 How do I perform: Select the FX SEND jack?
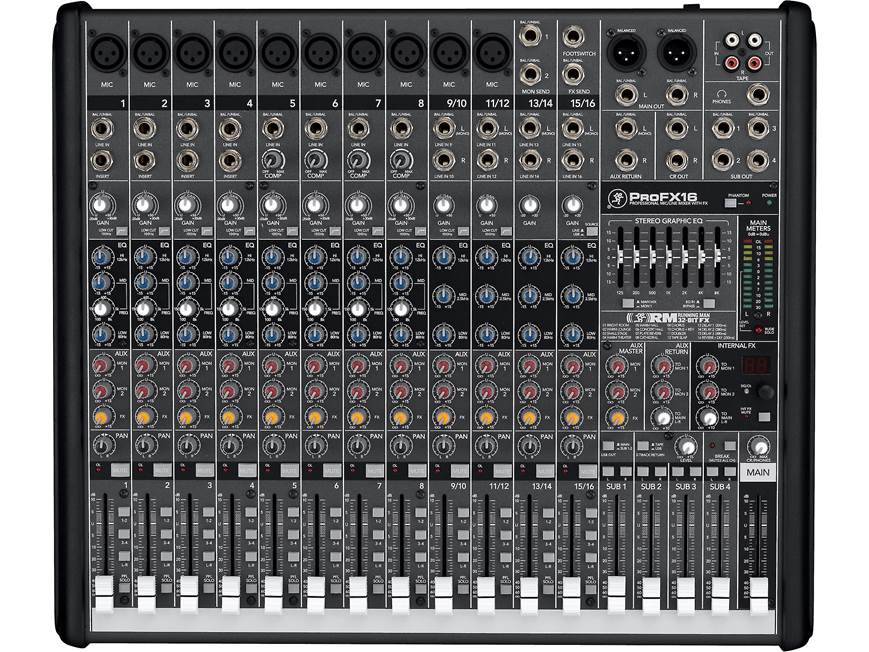(x=575, y=74)
